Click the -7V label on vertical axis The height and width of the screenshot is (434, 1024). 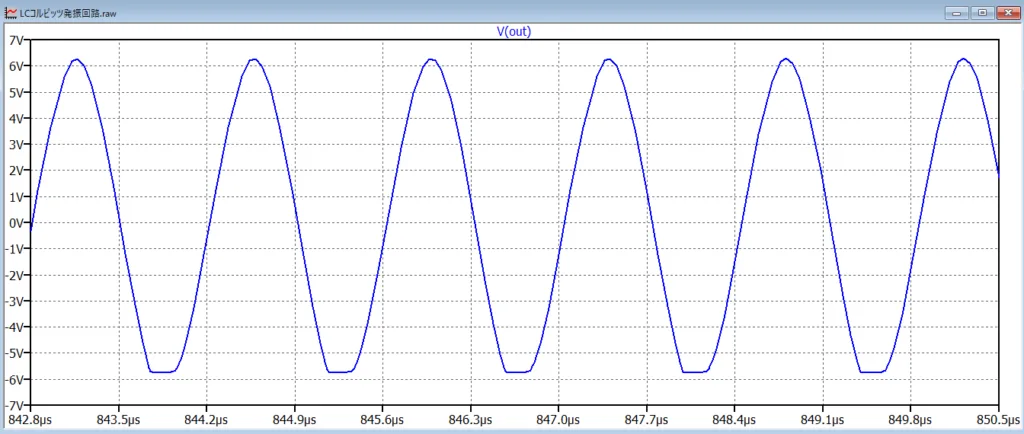(x=15, y=406)
